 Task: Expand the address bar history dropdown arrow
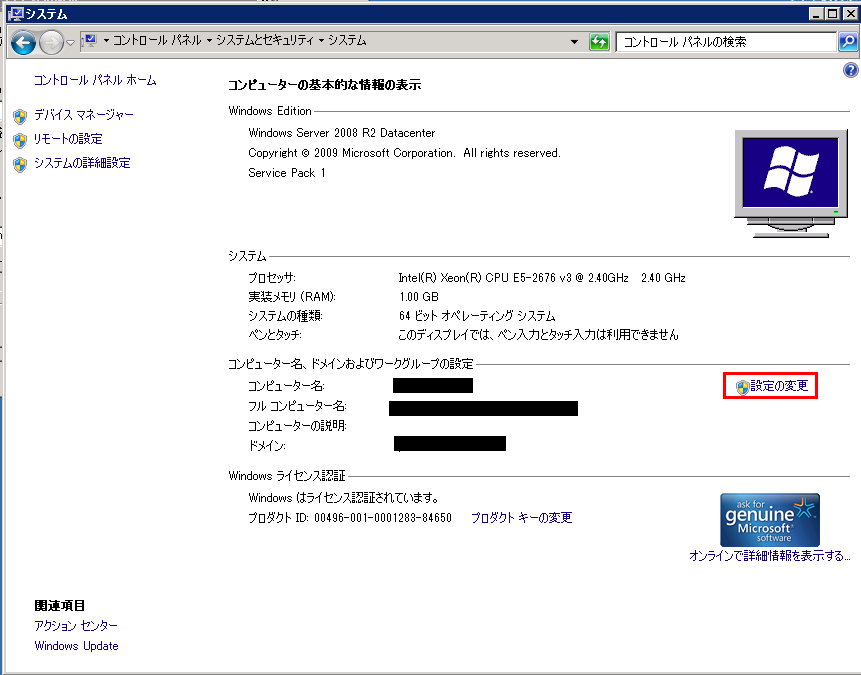click(574, 42)
